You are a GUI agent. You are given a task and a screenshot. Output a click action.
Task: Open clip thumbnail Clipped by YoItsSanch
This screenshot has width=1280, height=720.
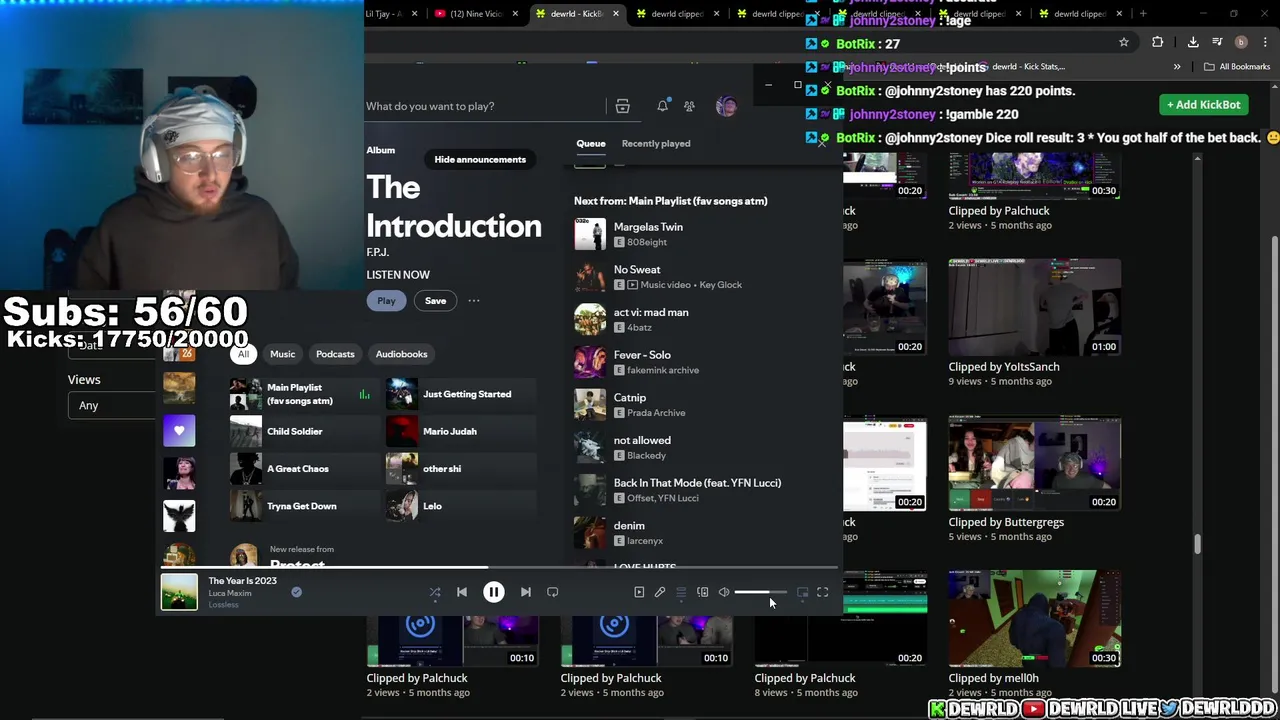click(1035, 307)
